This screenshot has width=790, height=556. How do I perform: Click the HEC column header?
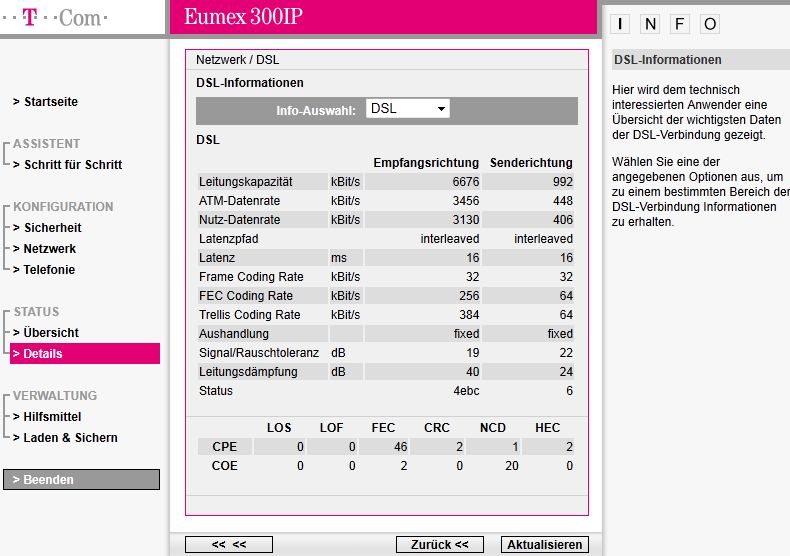point(548,428)
